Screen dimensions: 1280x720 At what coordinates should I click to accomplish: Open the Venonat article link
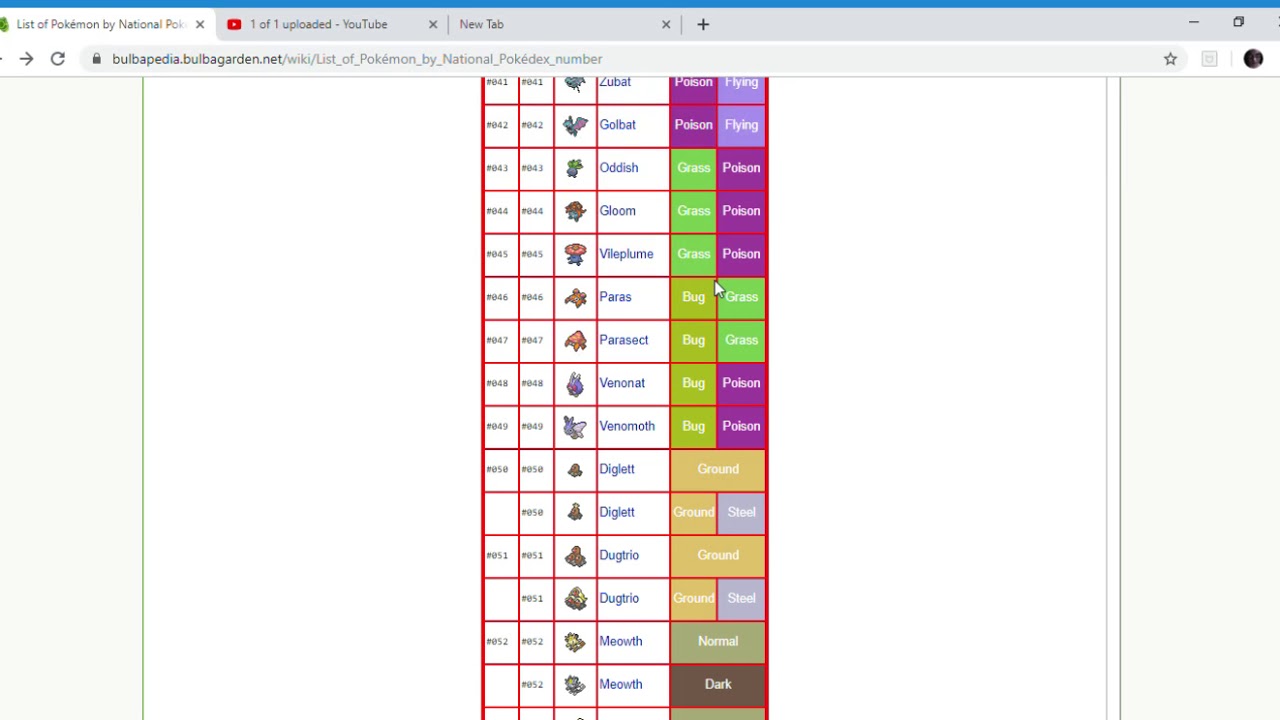[622, 383]
